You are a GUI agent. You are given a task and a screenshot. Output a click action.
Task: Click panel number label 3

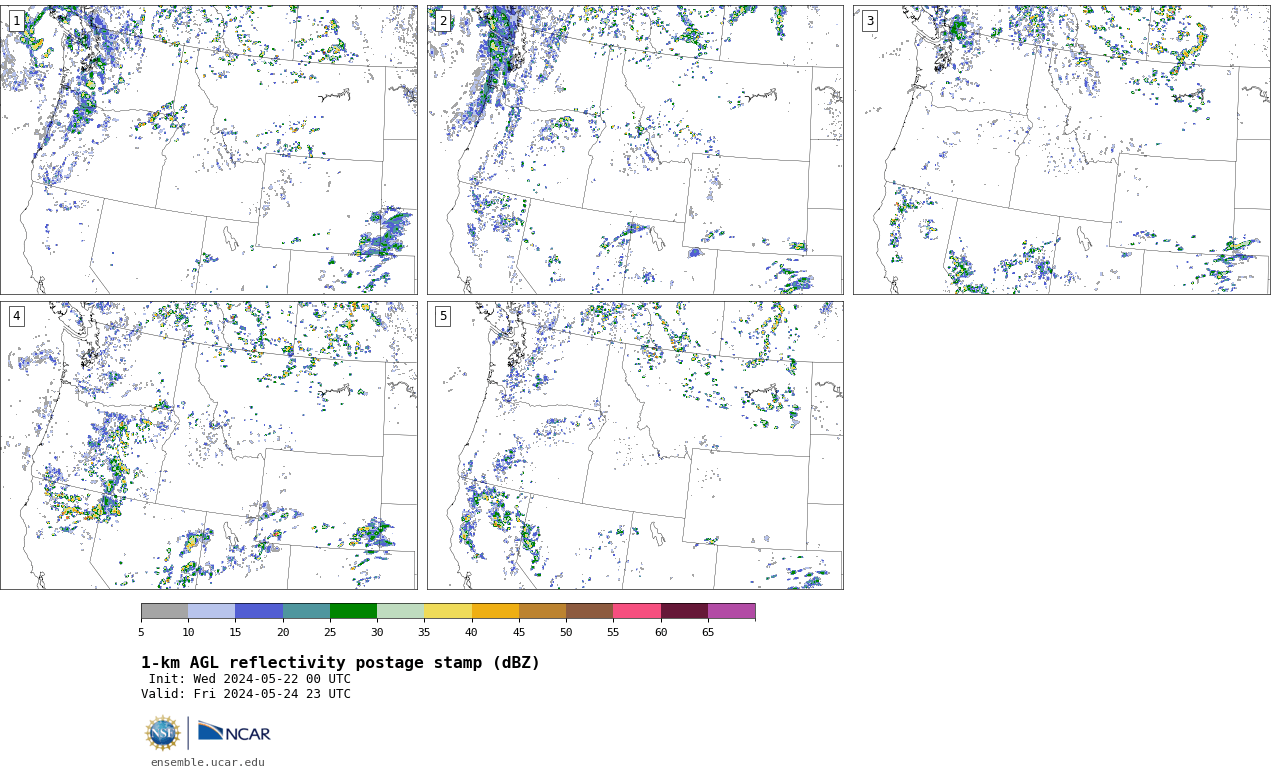coord(870,21)
